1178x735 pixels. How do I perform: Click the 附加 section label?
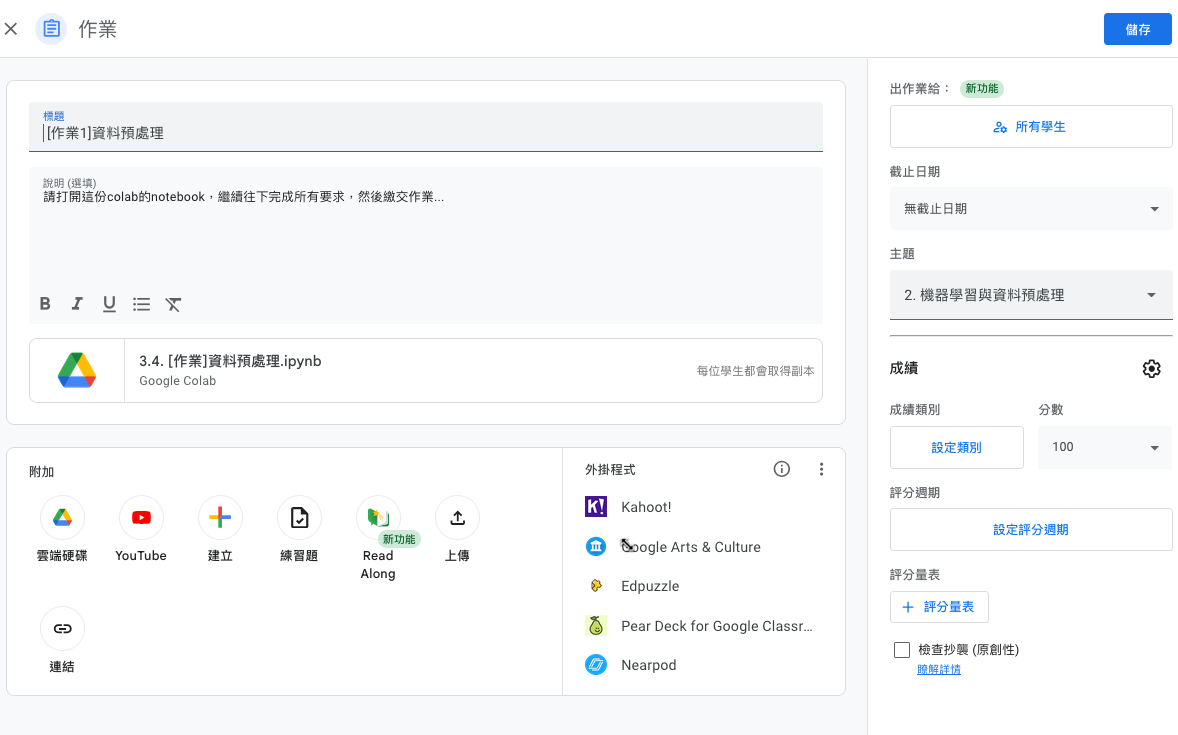[x=41, y=471]
